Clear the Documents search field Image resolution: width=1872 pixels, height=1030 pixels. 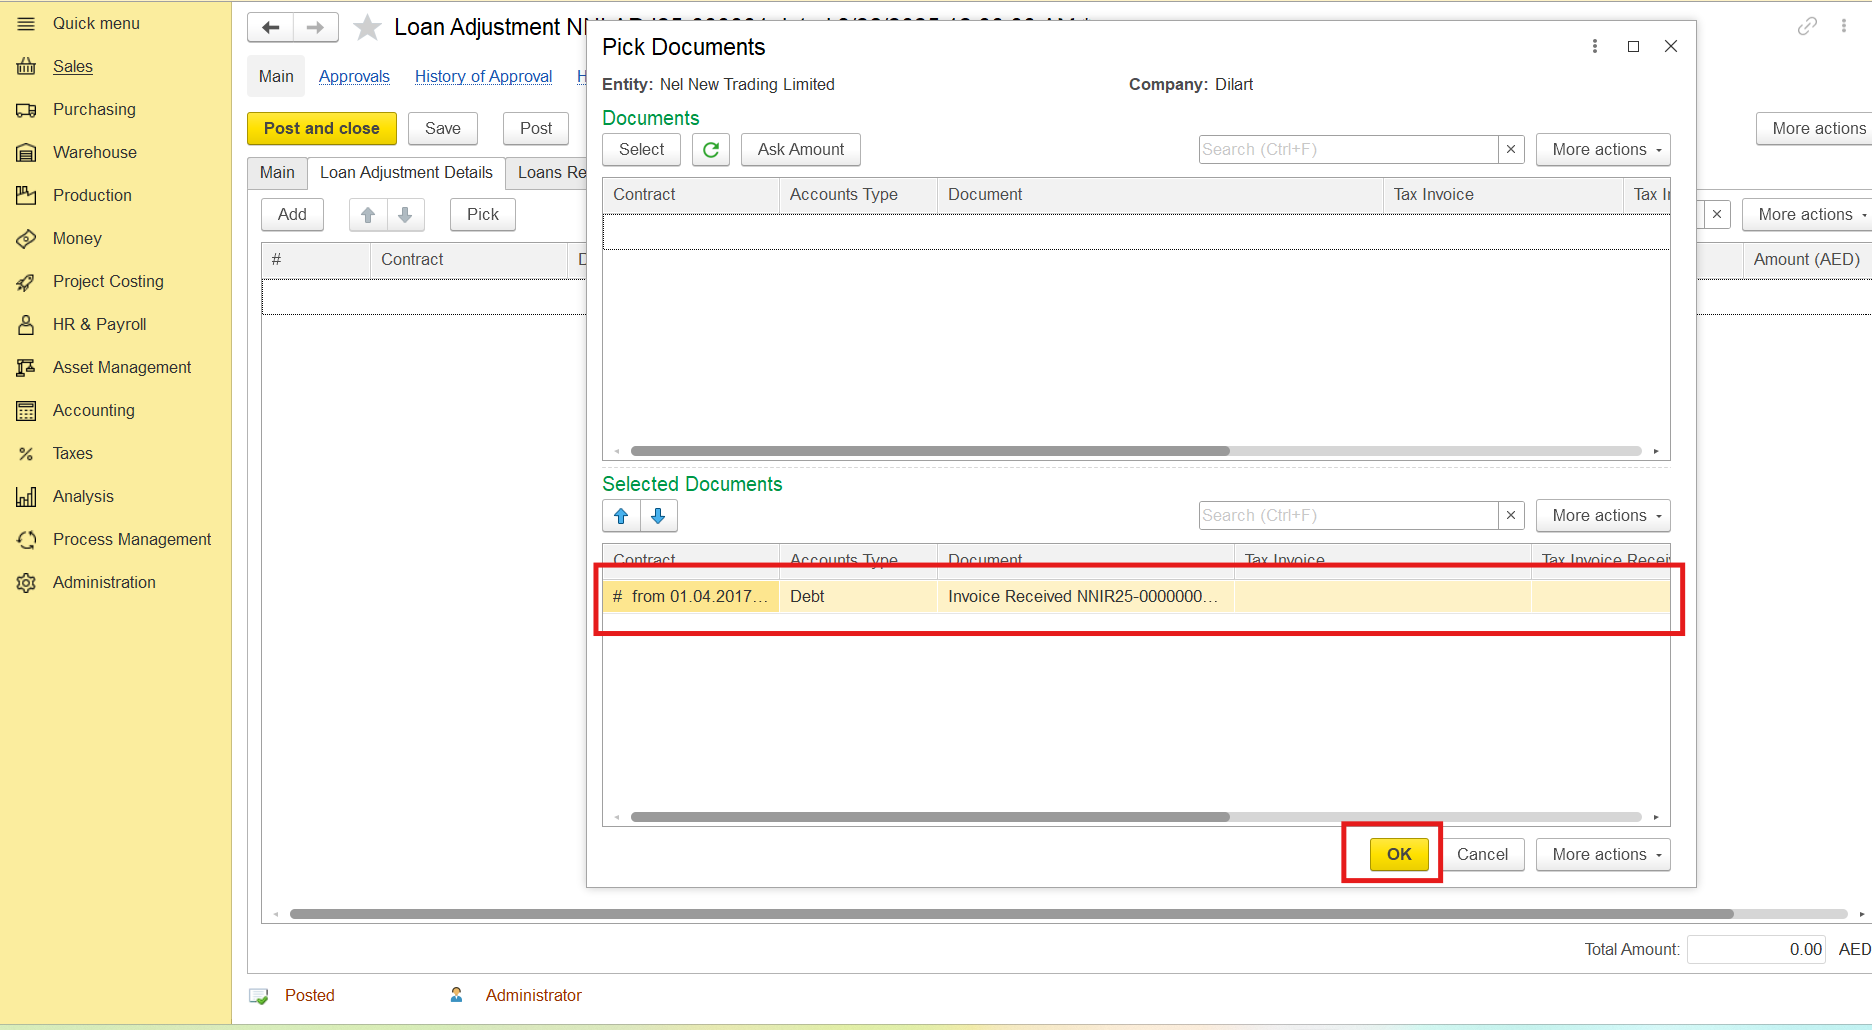point(1511,150)
